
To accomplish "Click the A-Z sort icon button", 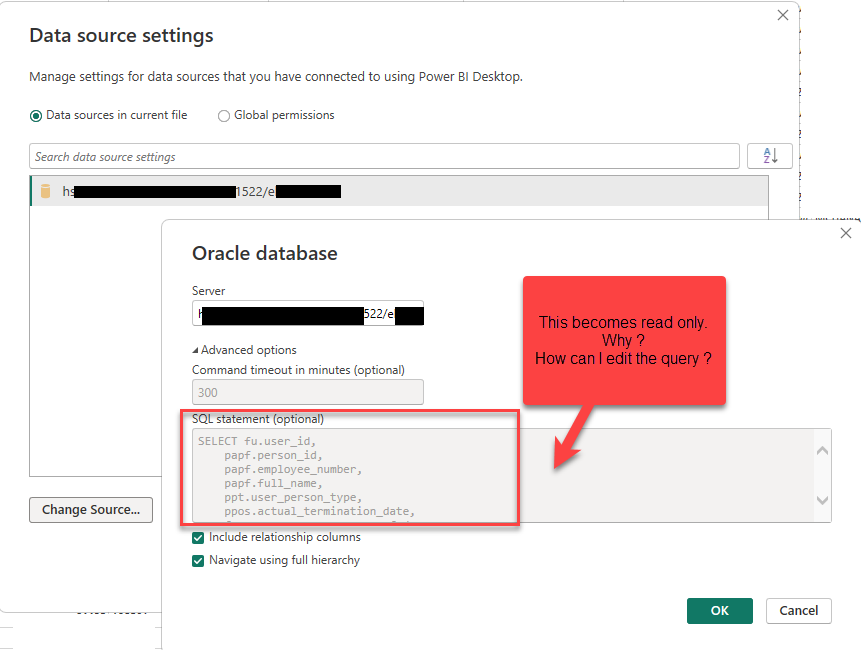I will pos(769,156).
